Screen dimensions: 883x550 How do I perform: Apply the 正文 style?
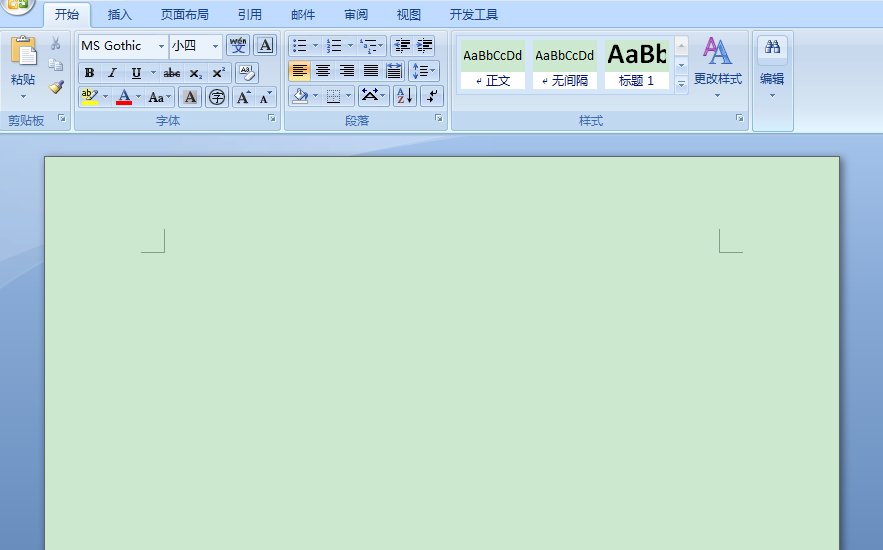click(493, 64)
